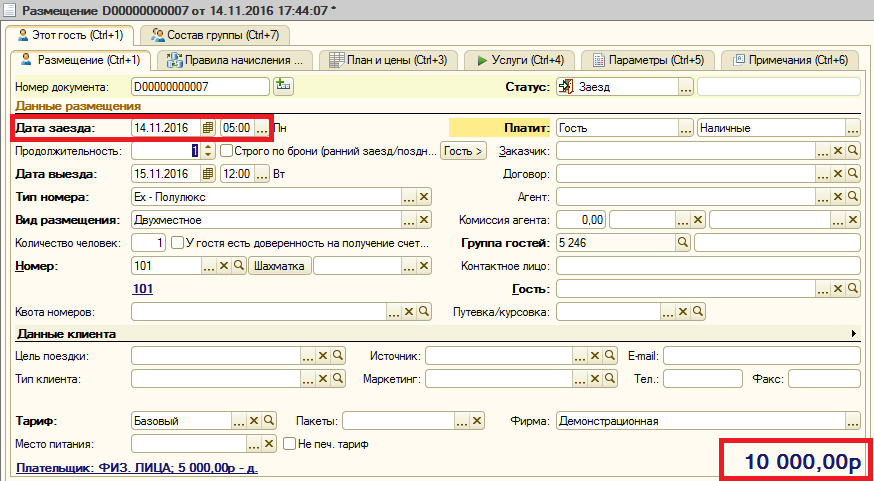Screen dimensions: 874x481
Task: Click the E-mail input field
Action: [x=761, y=356]
